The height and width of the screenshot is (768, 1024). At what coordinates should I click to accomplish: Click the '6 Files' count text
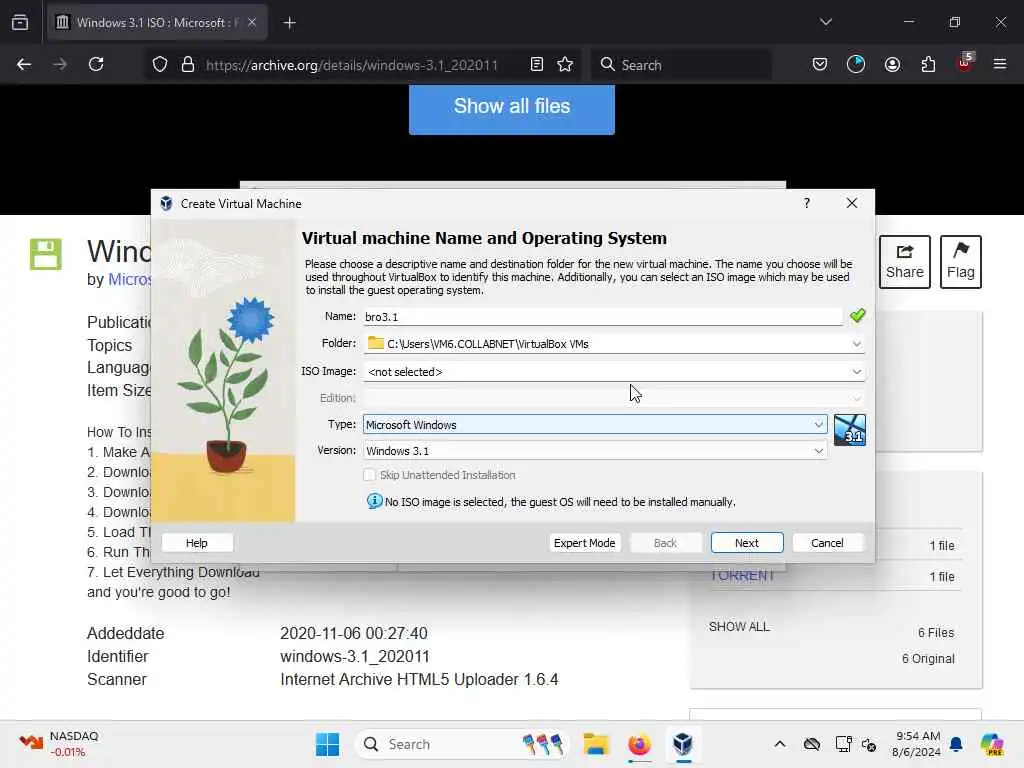[936, 632]
